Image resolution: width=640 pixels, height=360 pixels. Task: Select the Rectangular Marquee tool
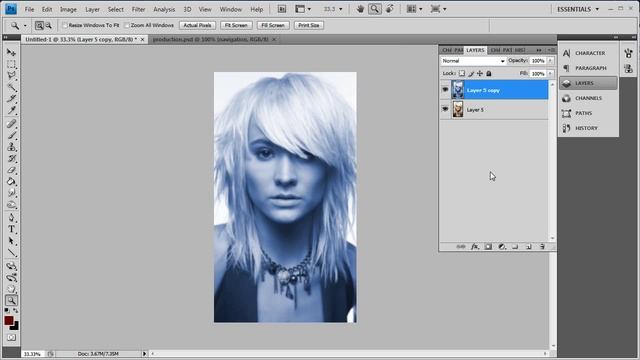[11, 64]
